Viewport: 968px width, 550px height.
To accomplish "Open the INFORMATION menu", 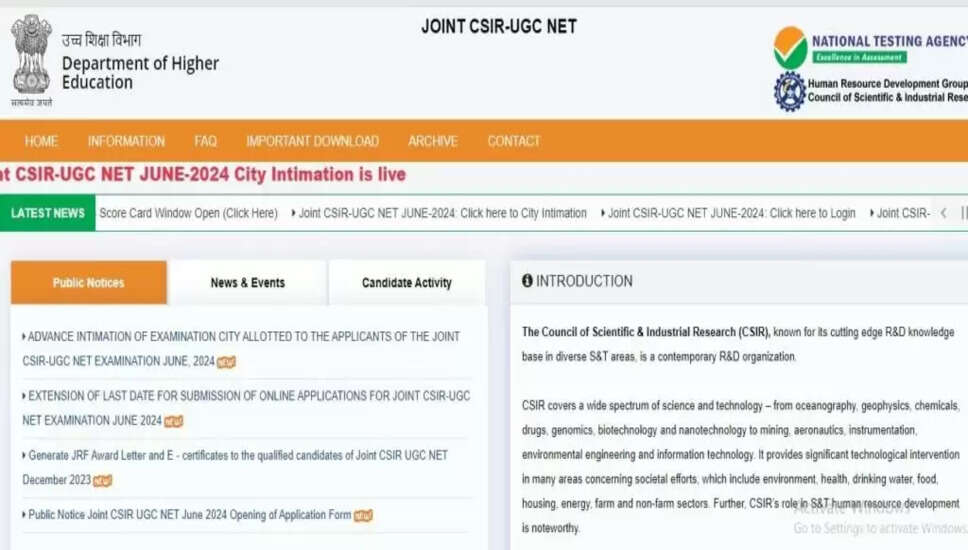I will point(126,141).
